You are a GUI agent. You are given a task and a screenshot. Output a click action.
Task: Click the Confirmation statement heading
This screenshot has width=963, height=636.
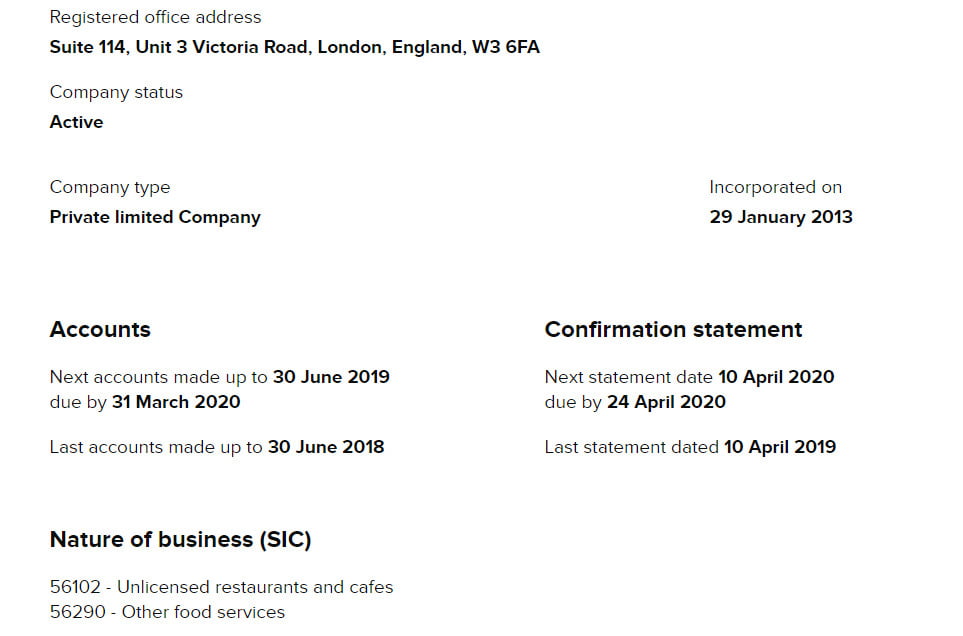point(674,330)
